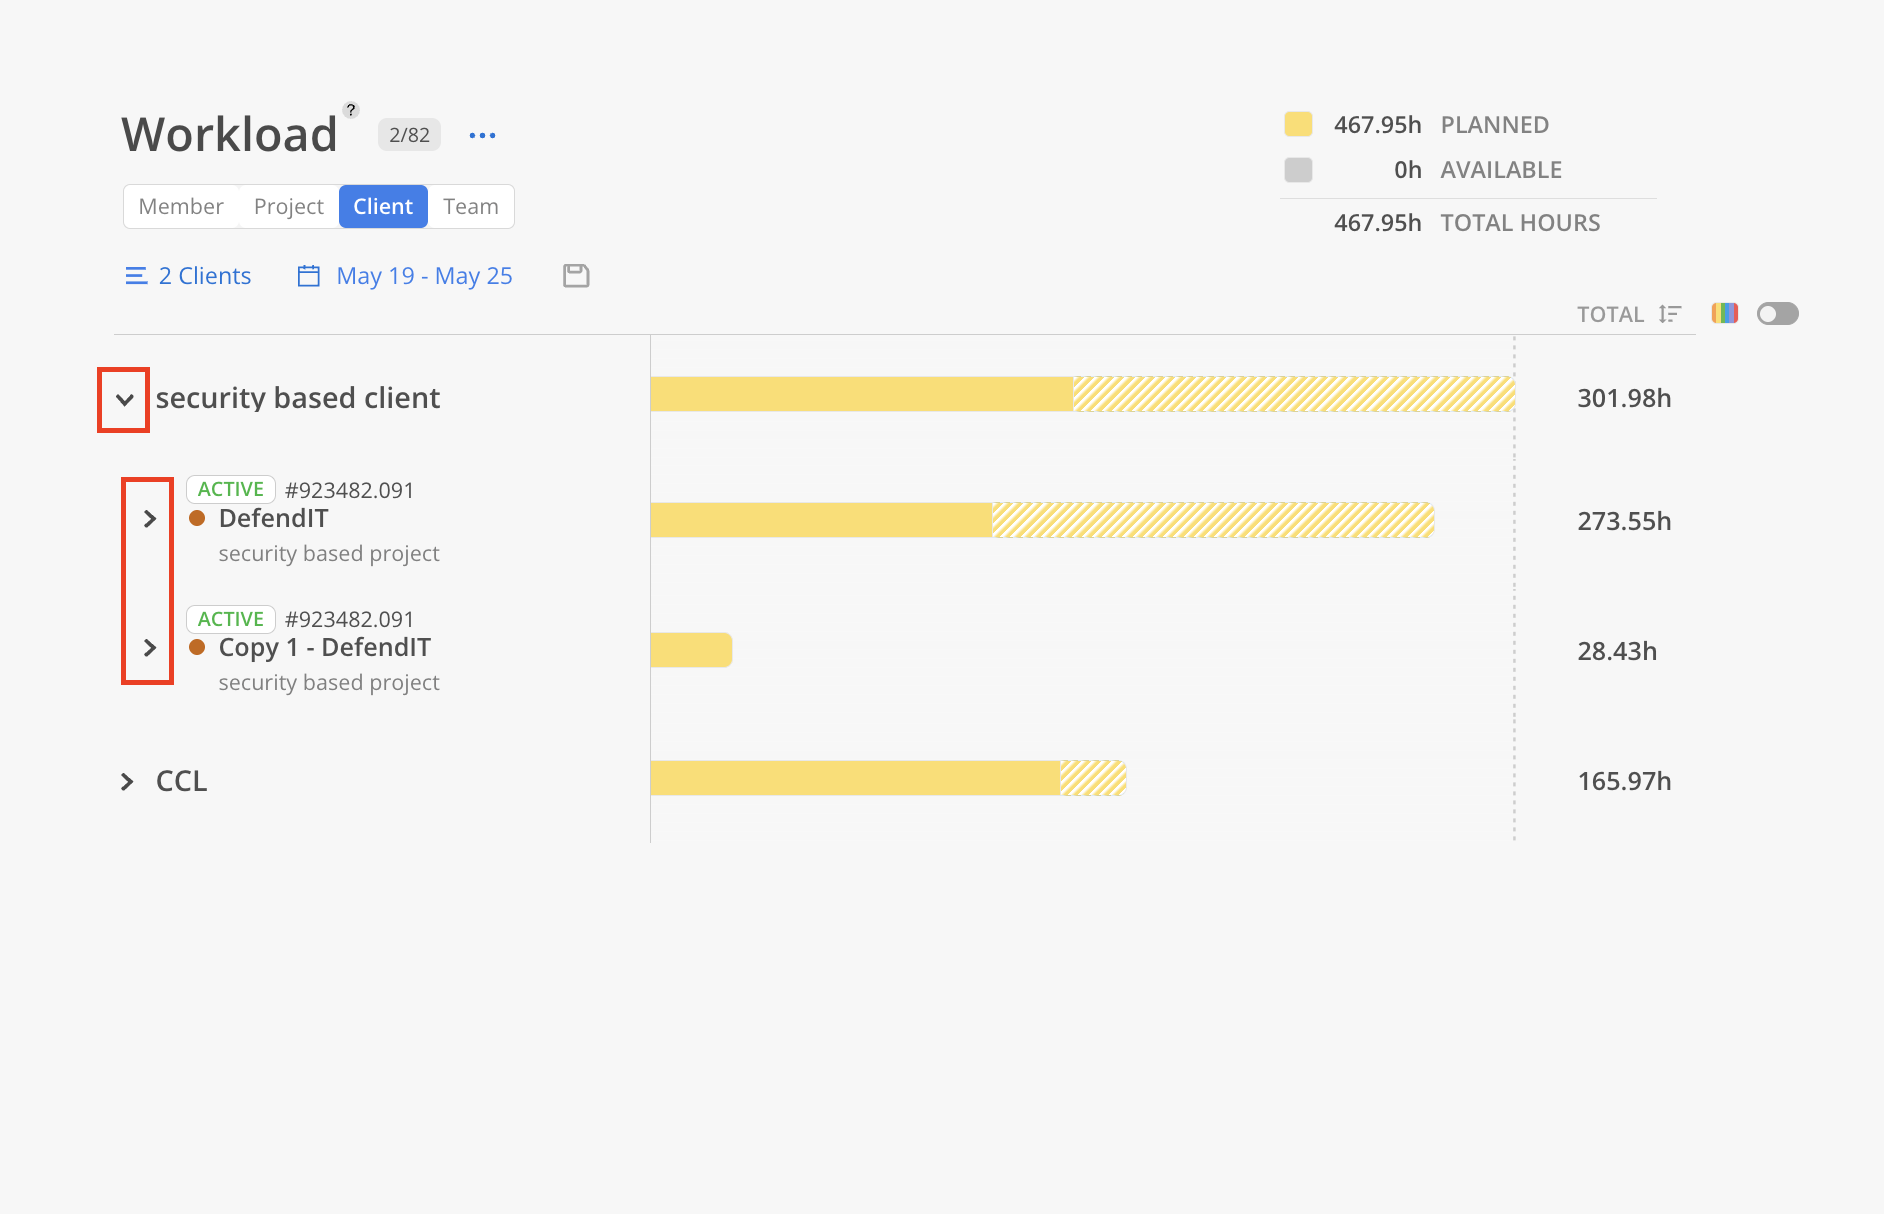Viewport: 1884px width, 1214px height.
Task: Flip the gray toggle switch near TOTAL
Action: click(x=1778, y=314)
